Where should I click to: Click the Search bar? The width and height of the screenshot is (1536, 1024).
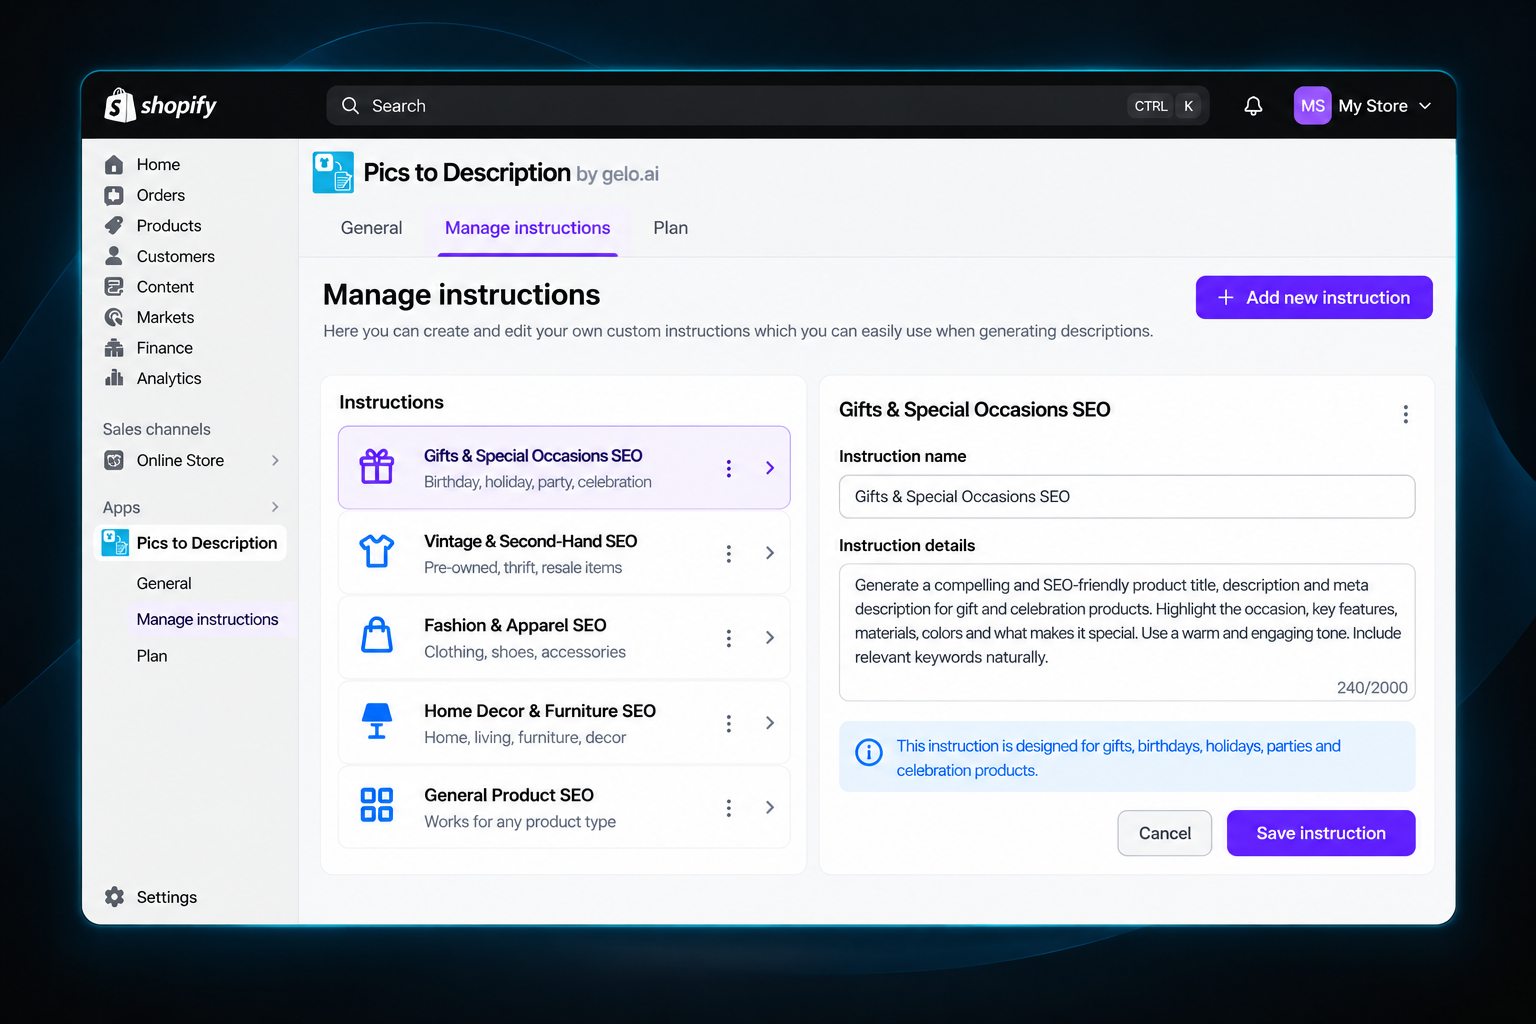click(x=768, y=106)
